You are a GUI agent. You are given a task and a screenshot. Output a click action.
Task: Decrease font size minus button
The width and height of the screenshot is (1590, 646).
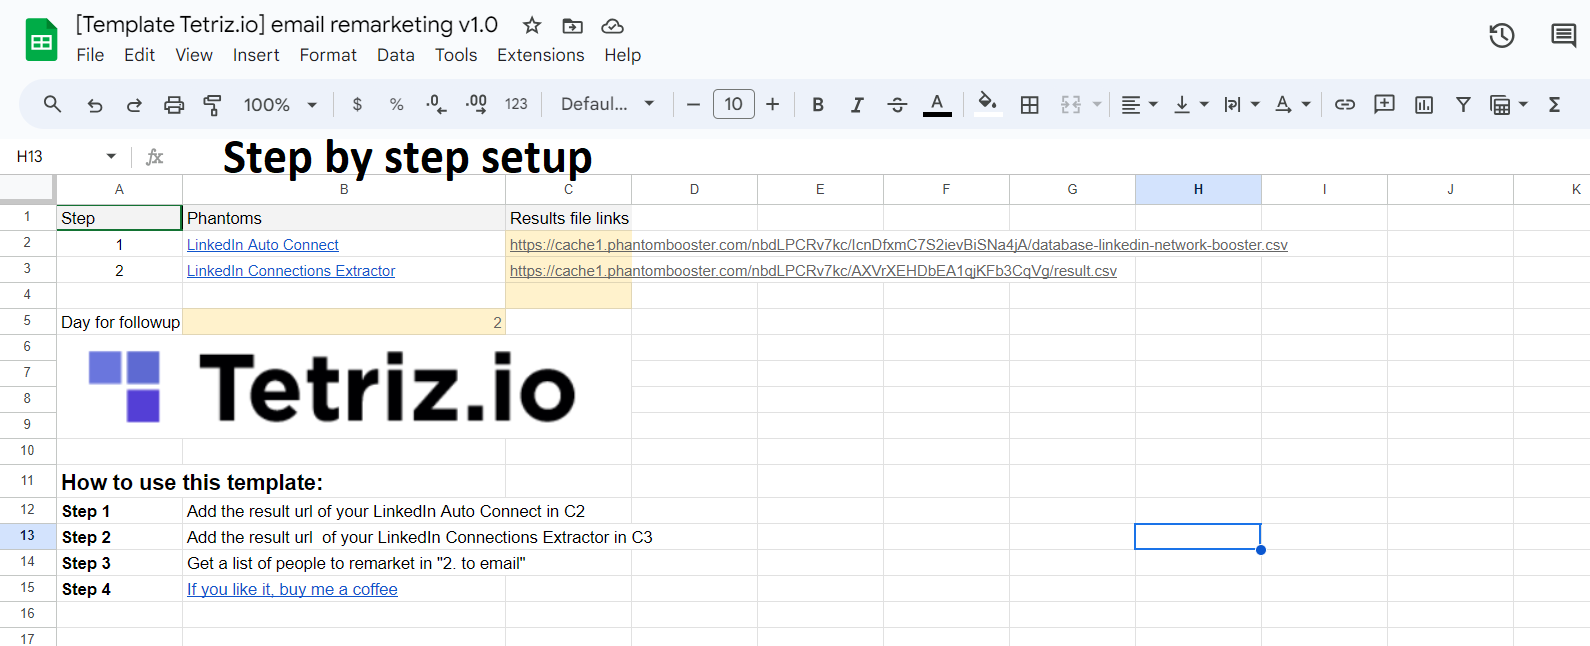(x=693, y=104)
